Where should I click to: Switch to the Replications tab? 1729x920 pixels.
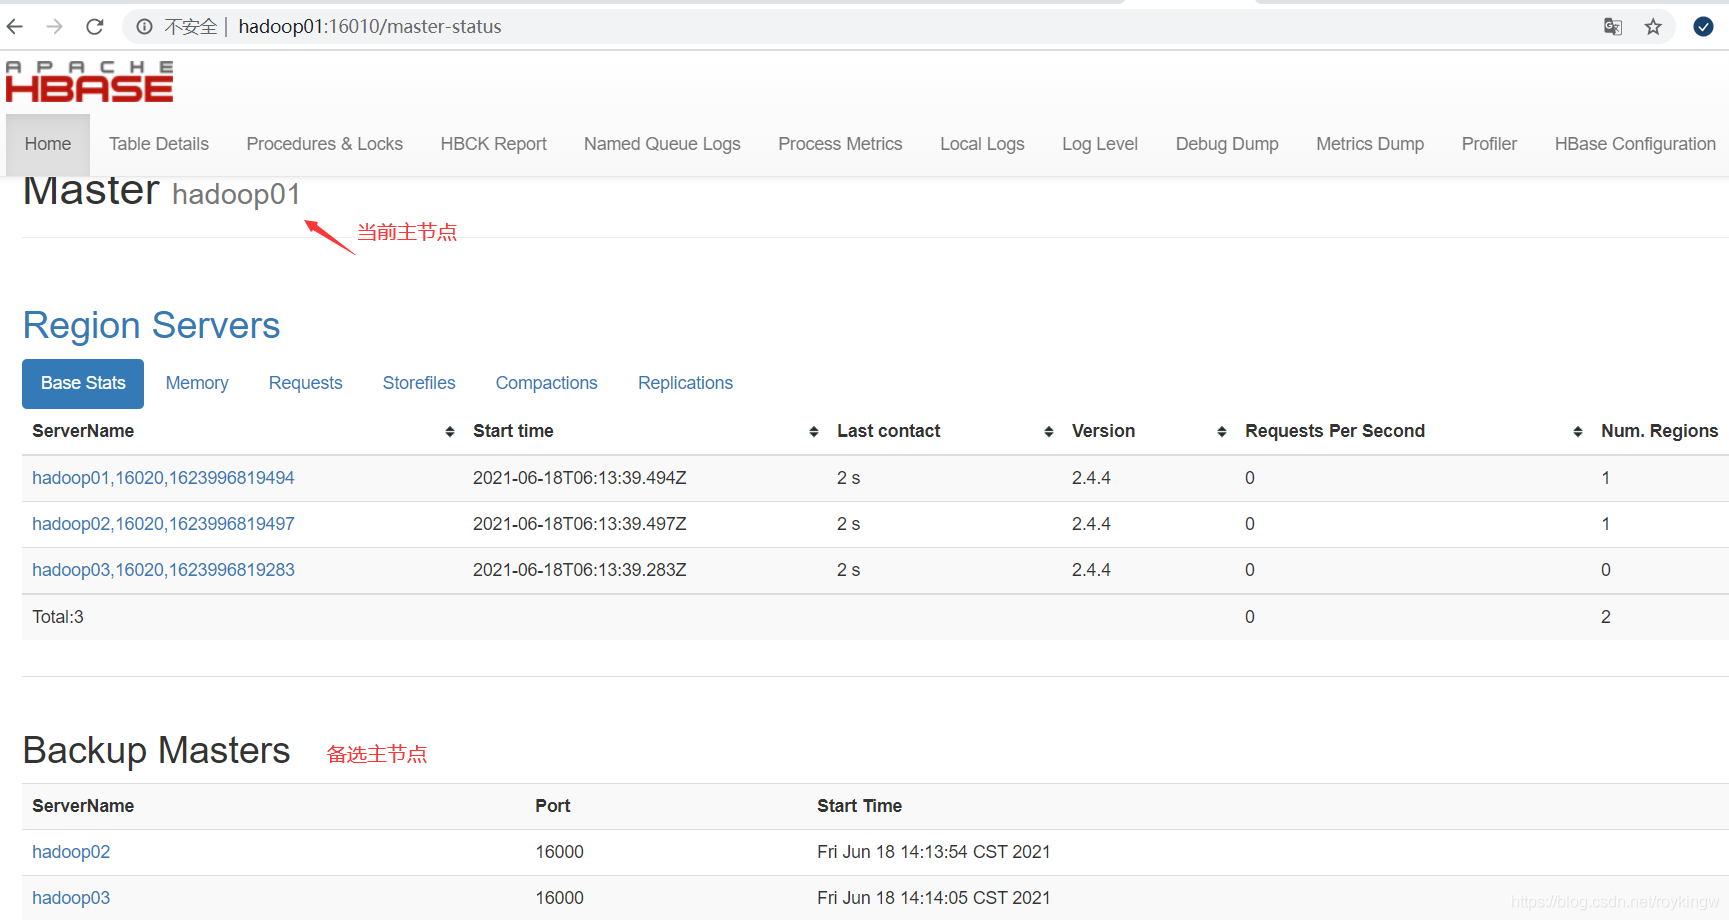pyautogui.click(x=685, y=383)
